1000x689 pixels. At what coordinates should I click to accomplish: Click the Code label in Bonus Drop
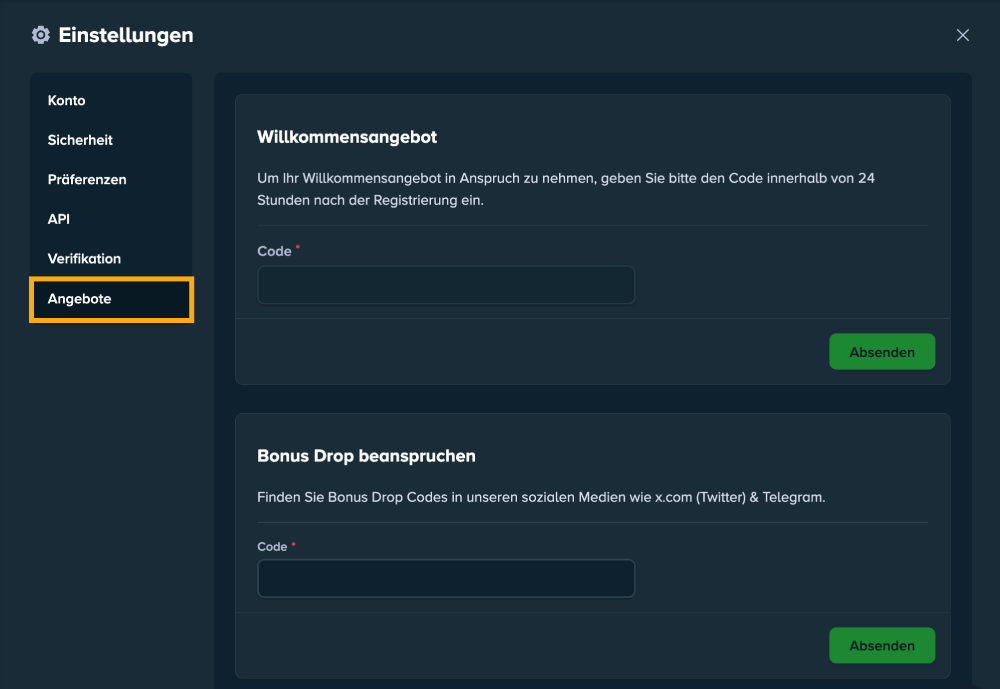point(272,547)
